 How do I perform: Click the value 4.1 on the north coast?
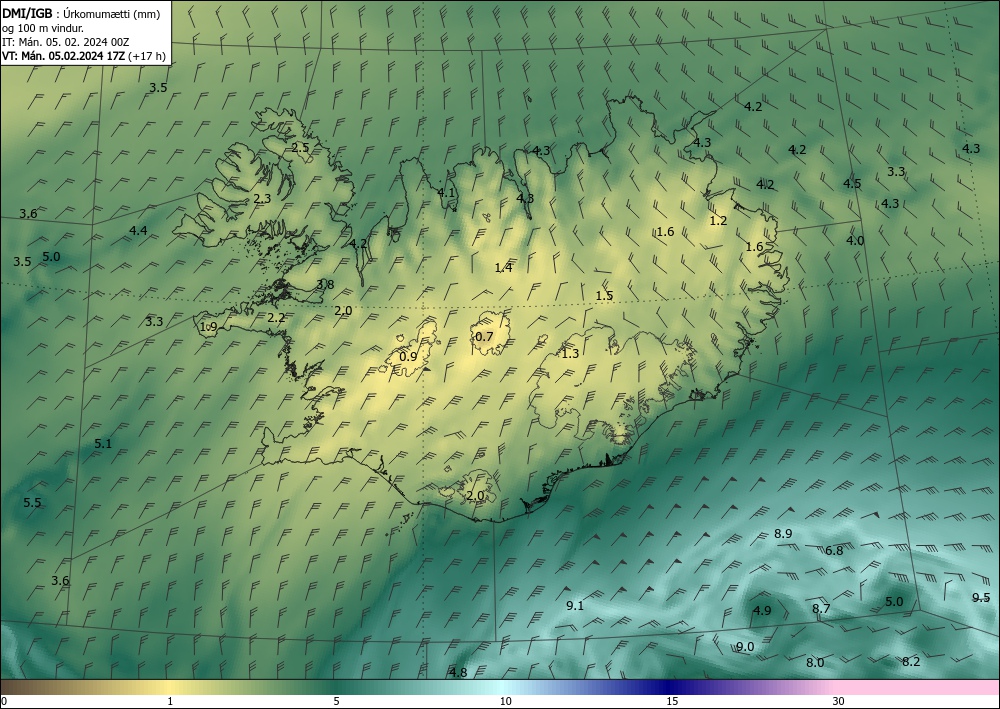tap(446, 192)
